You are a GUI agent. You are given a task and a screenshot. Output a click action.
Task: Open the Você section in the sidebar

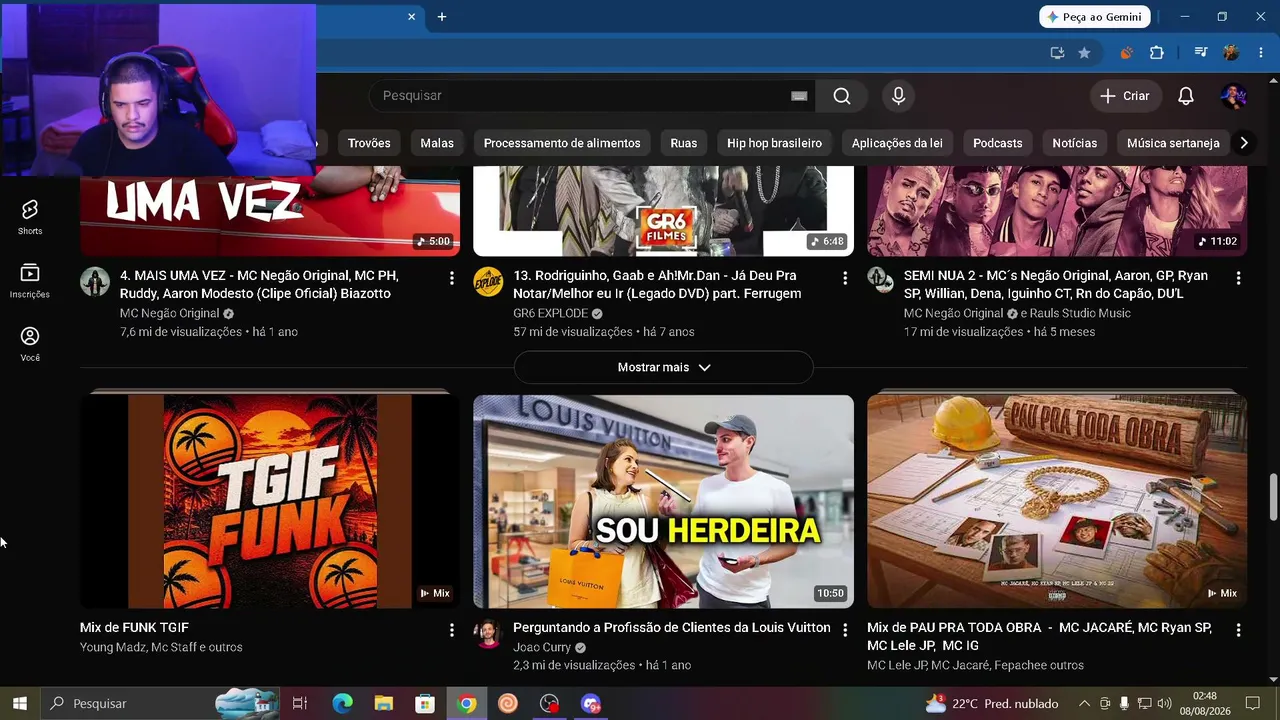coord(30,344)
